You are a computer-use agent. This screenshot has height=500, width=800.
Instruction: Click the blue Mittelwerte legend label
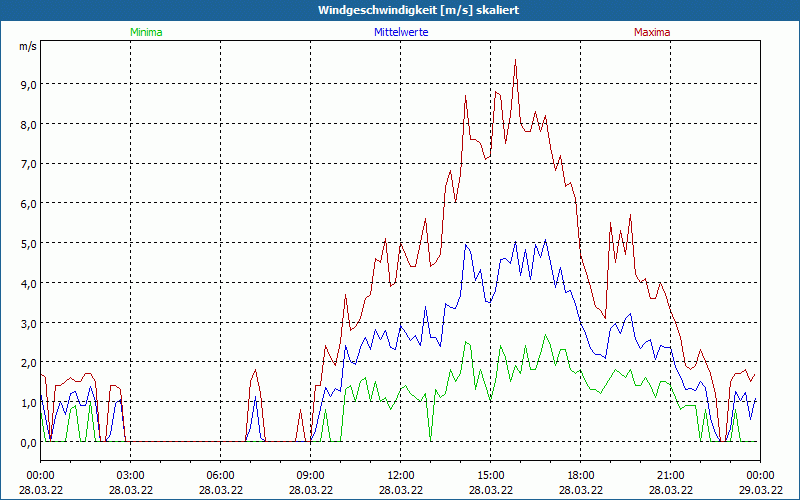[401, 32]
